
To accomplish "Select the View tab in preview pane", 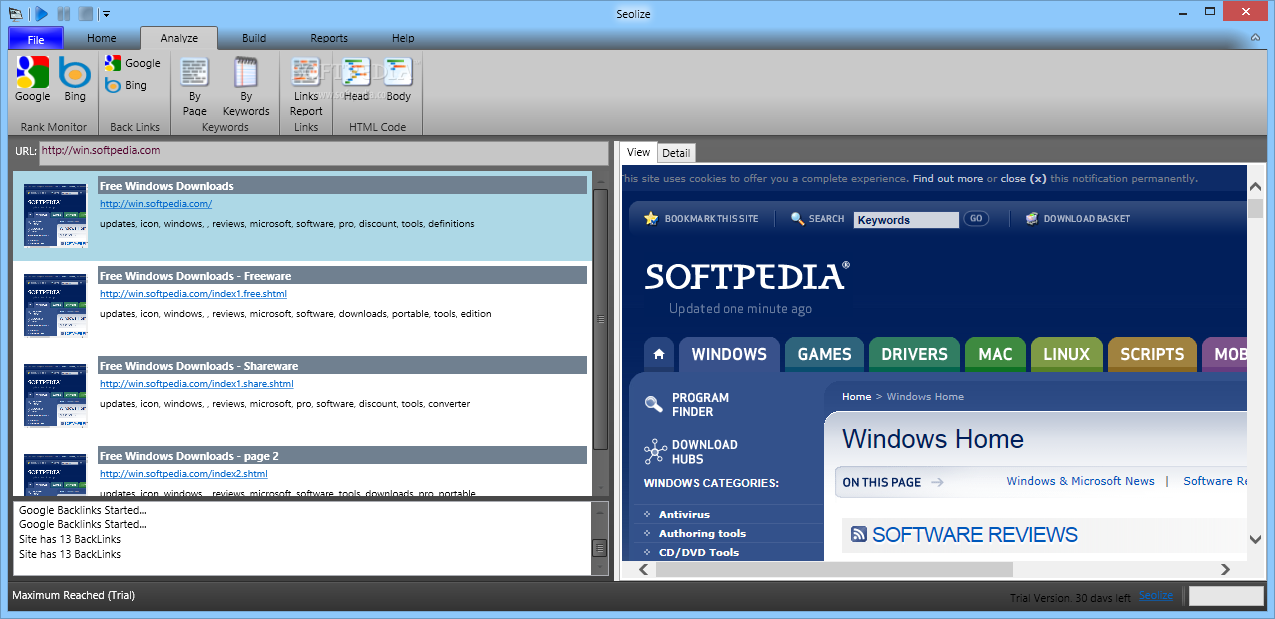I will (638, 152).
